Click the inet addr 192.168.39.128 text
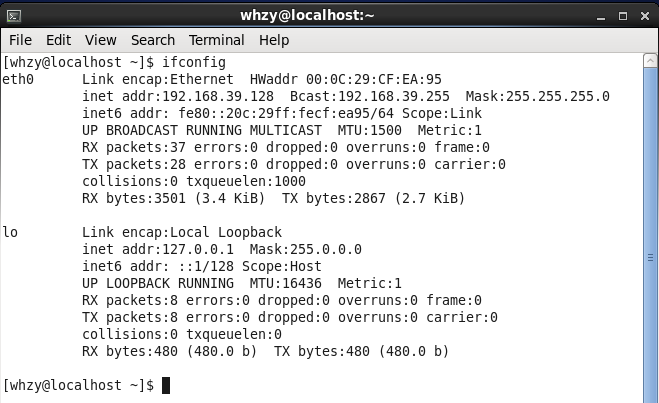The height and width of the screenshot is (403, 659). pos(178,96)
